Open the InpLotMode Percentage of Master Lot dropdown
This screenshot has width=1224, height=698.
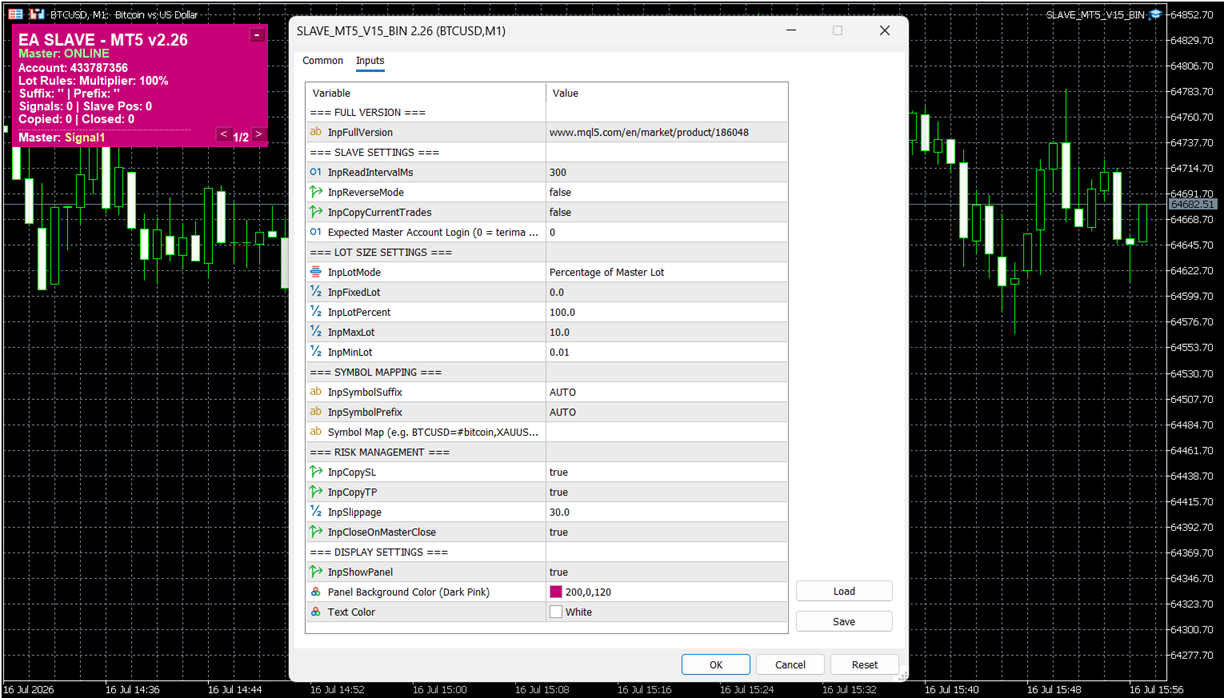coord(667,272)
